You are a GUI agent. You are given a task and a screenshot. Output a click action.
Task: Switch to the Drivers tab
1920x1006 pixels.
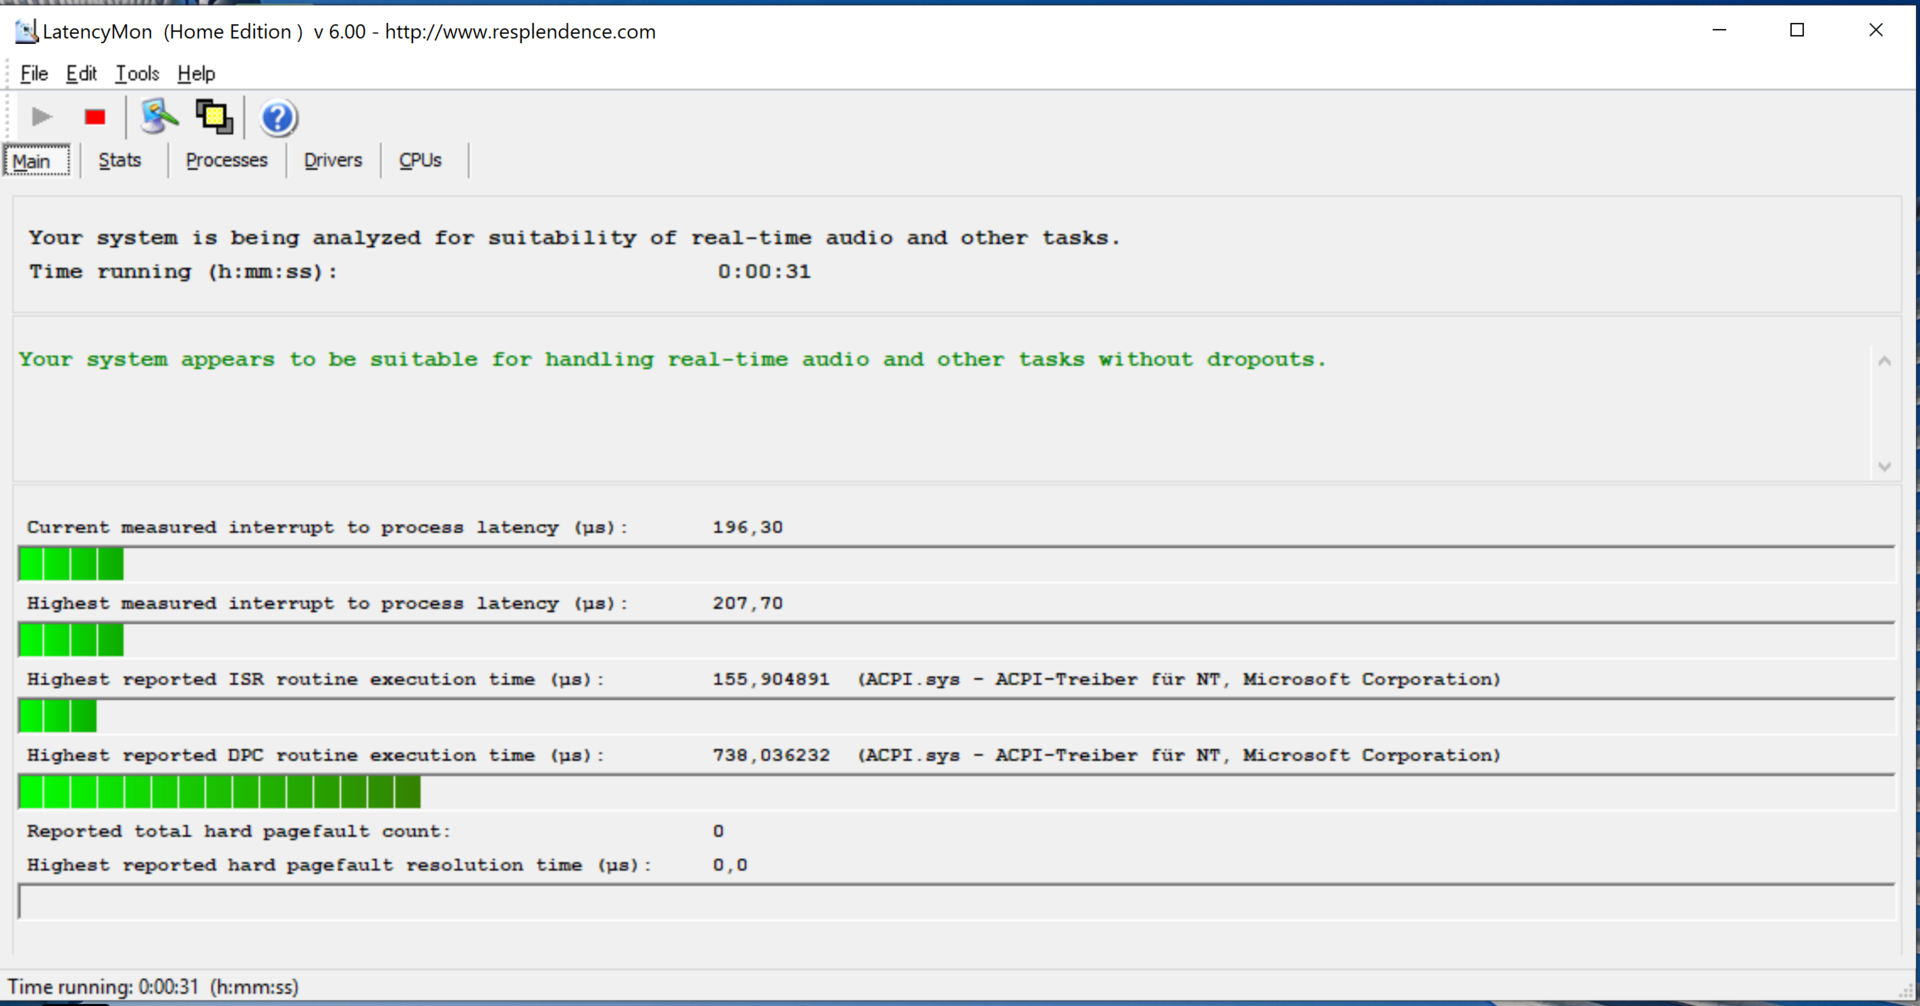[x=333, y=161]
